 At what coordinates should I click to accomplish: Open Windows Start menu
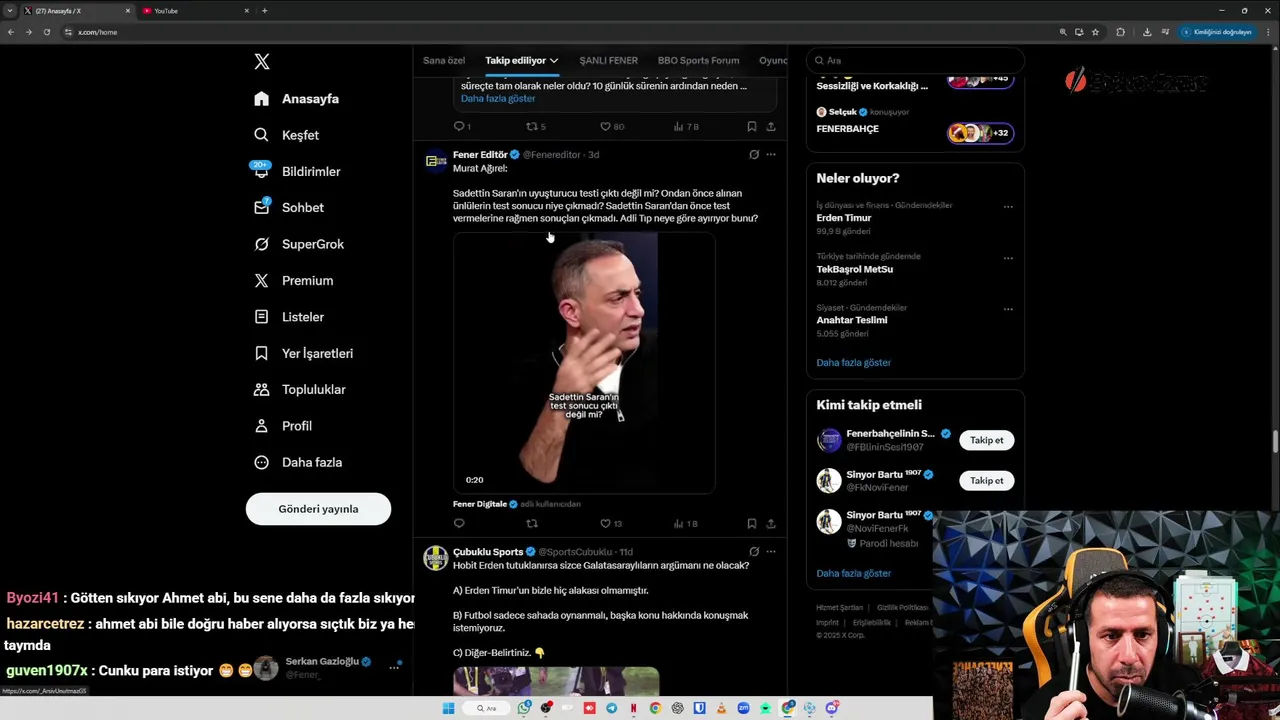click(x=448, y=708)
